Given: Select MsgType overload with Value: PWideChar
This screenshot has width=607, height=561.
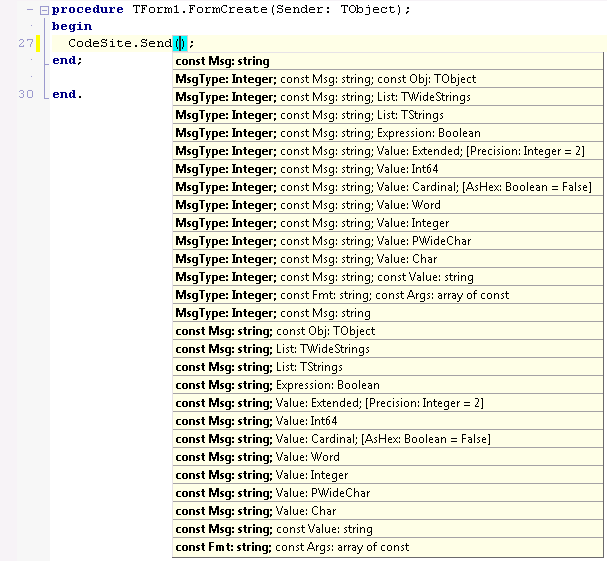Looking at the screenshot, I should (388, 241).
